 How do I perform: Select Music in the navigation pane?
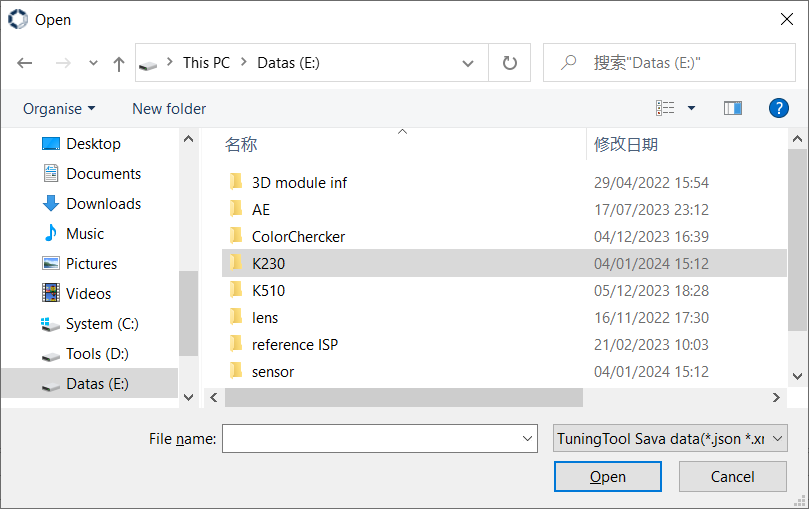[85, 234]
